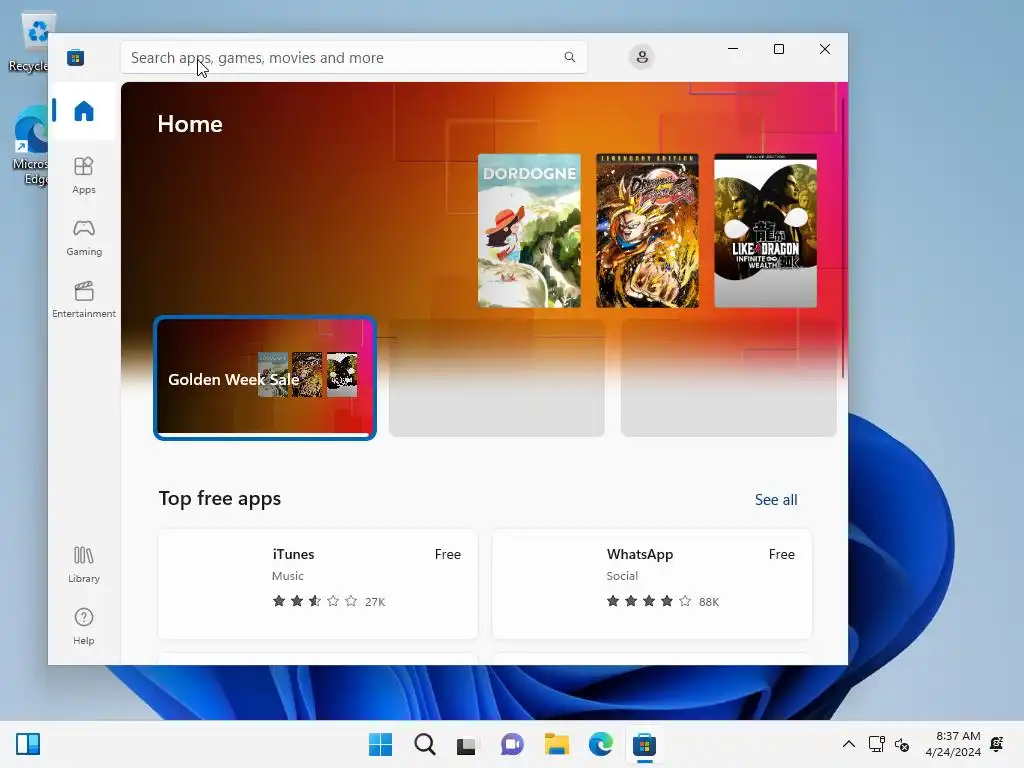Open the Dragon Ball FighterZ game cover
Viewport: 1024px width, 768px height.
coord(647,231)
